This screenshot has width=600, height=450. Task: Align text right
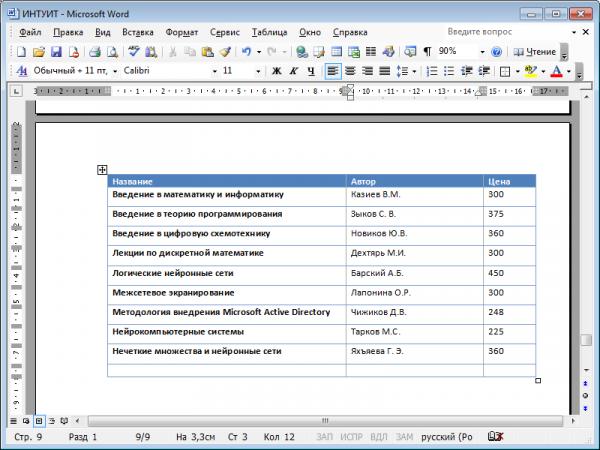click(367, 71)
